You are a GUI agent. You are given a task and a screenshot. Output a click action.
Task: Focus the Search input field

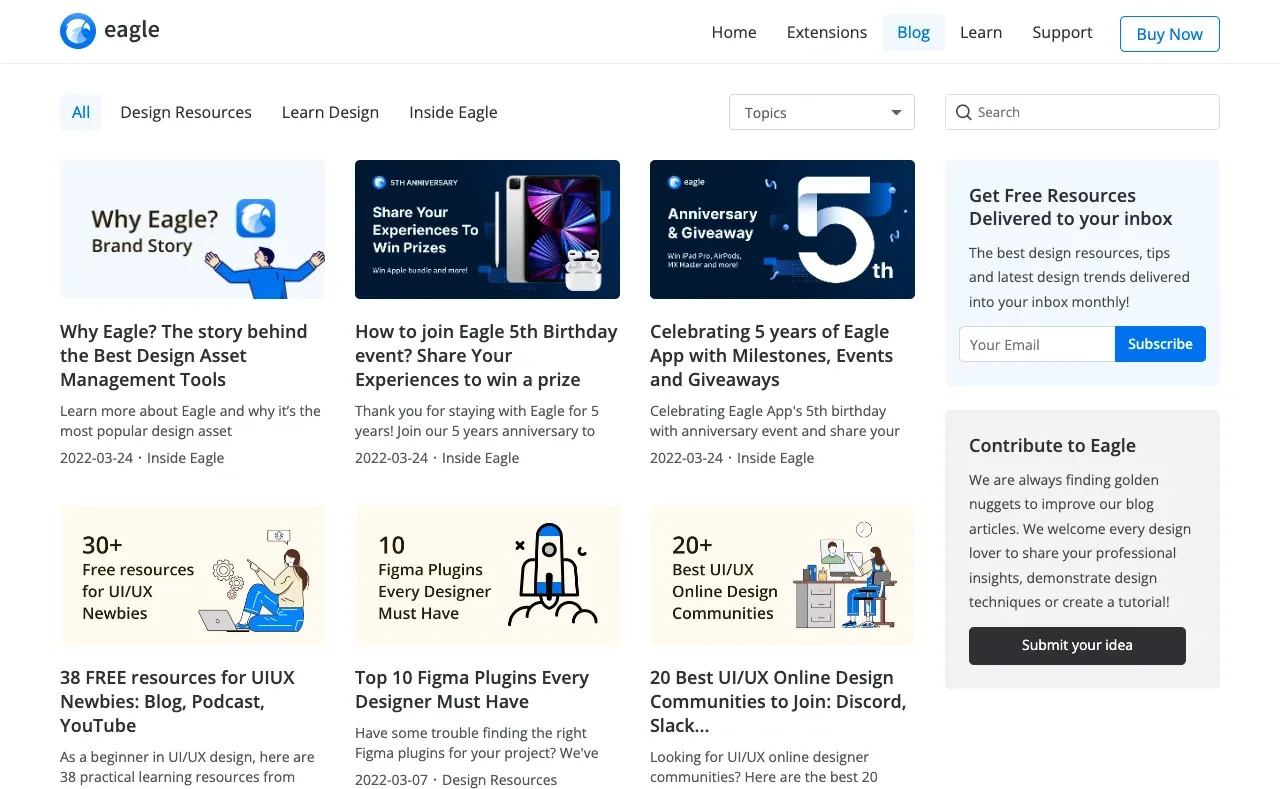(x=1082, y=112)
